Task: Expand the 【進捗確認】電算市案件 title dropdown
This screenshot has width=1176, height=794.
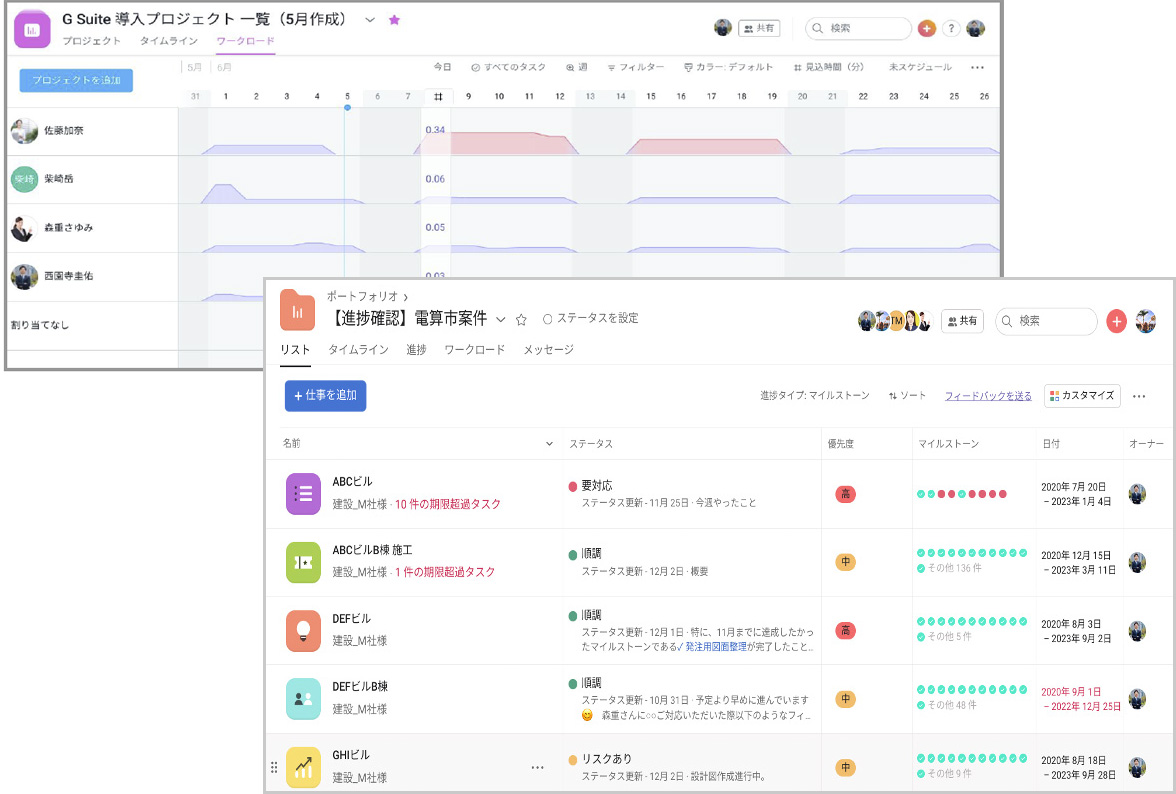Action: 501,319
